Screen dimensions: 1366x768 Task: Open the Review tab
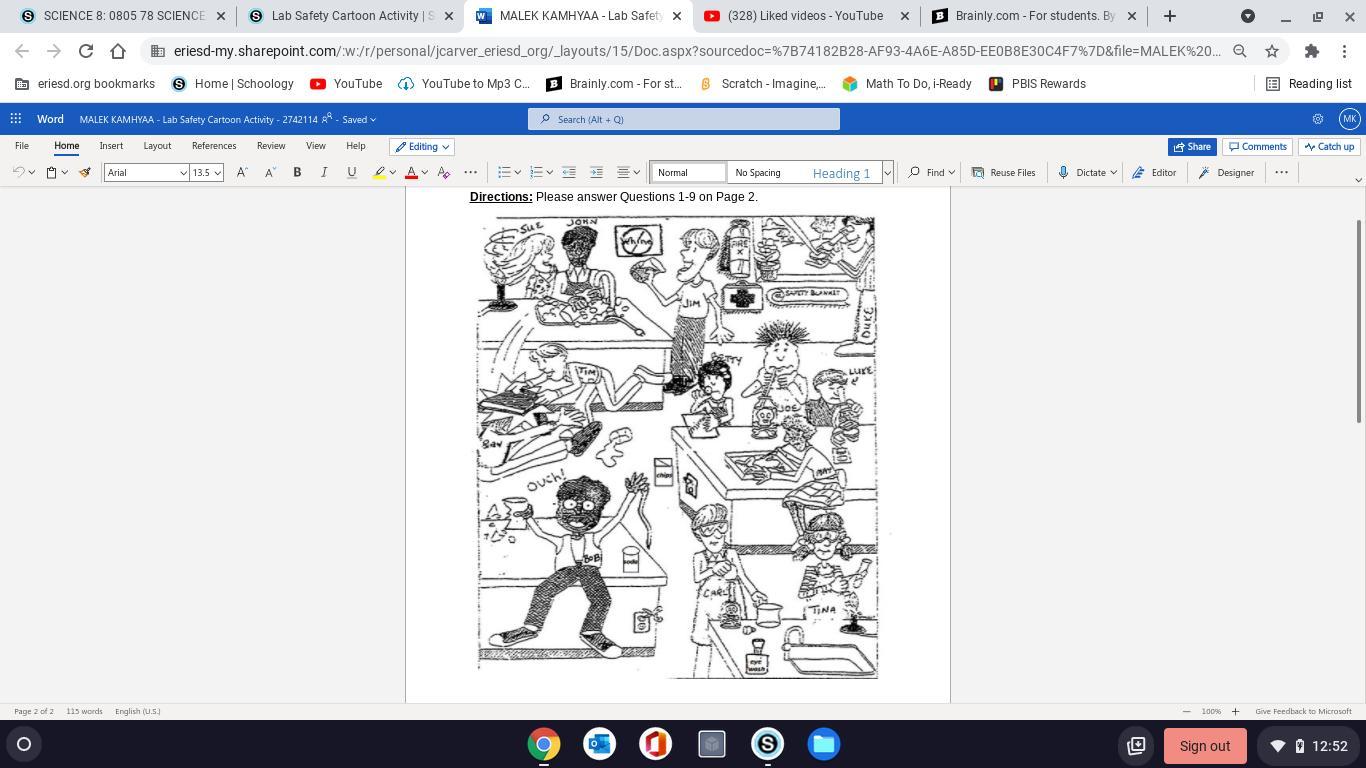[x=271, y=146]
